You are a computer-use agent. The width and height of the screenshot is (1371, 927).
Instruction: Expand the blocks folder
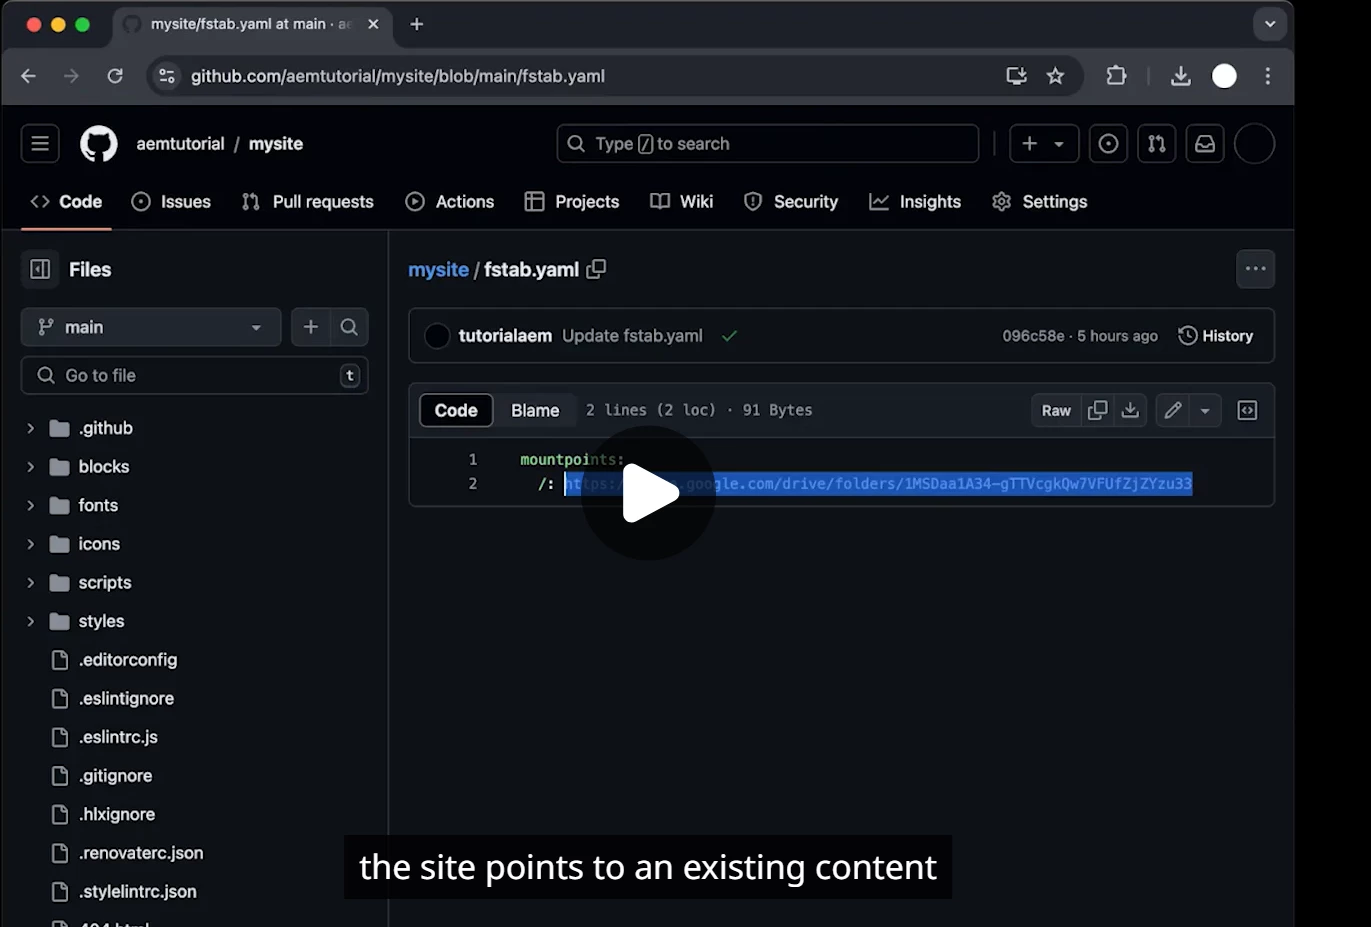30,467
